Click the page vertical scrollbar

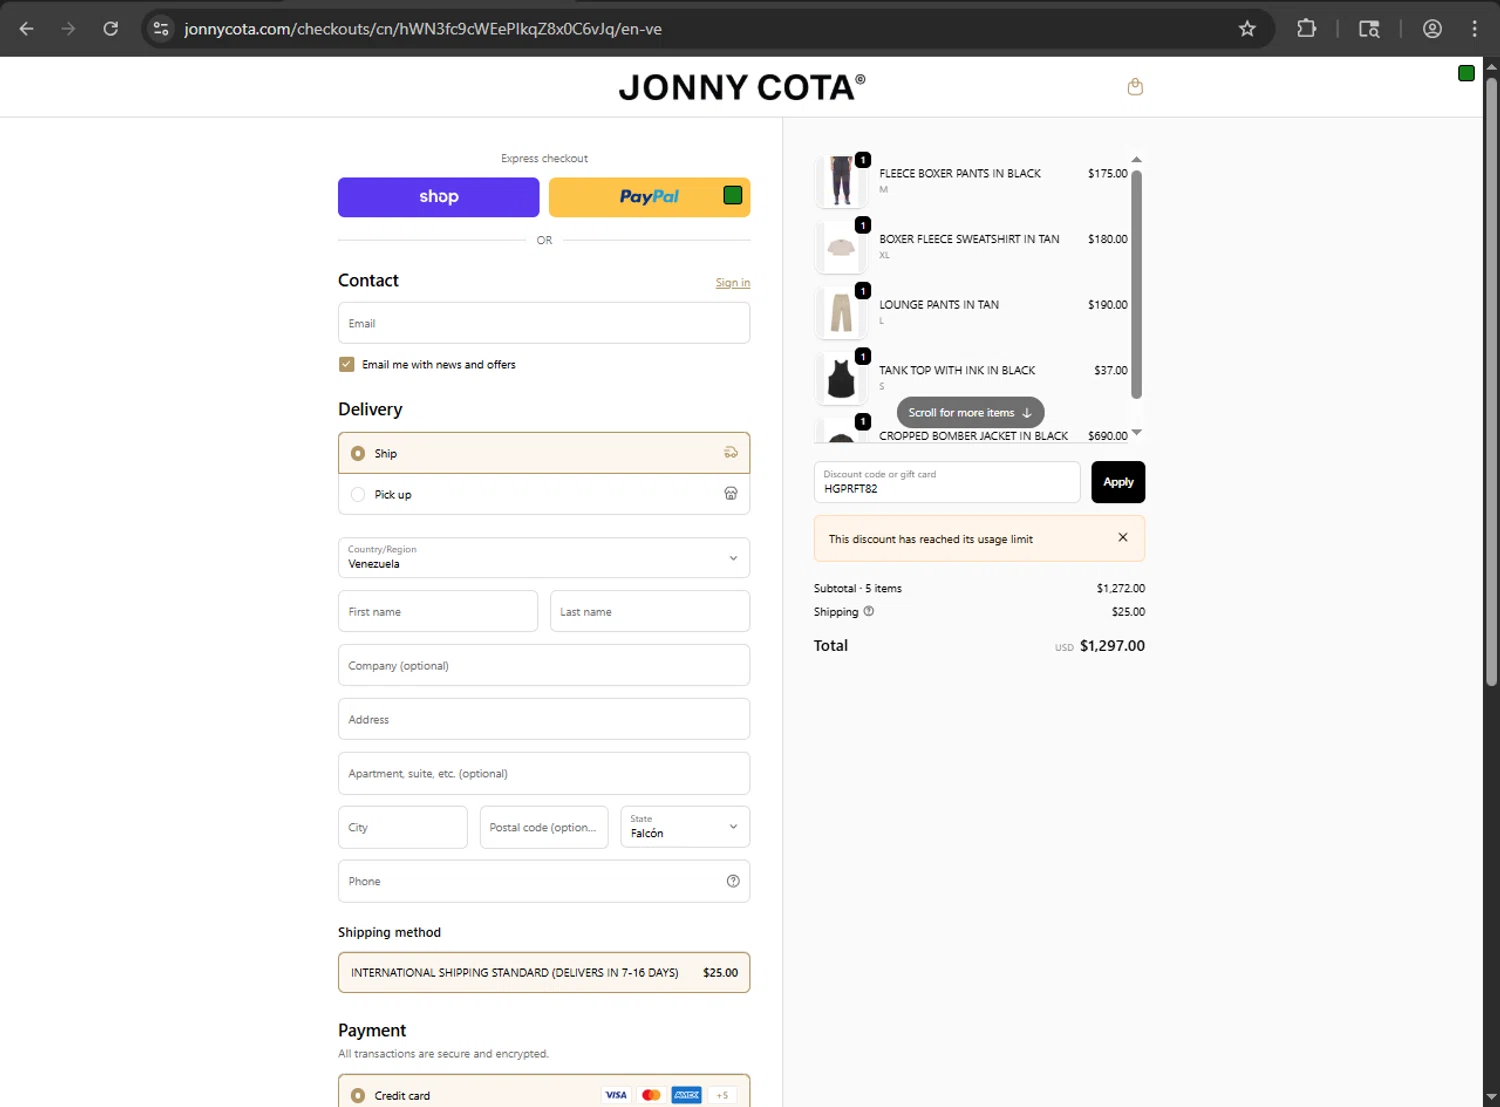coord(1491,380)
